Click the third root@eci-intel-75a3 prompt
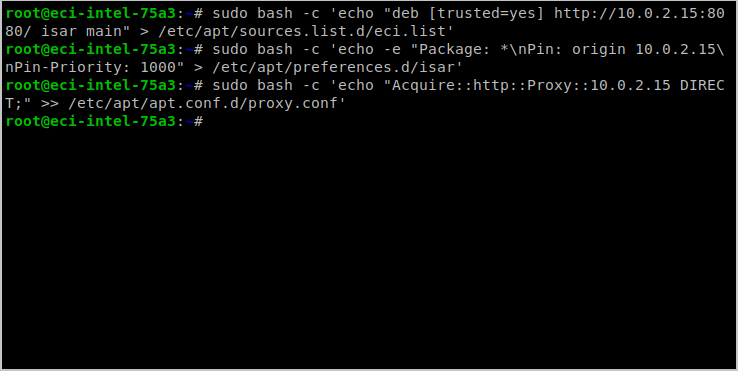The height and width of the screenshot is (371, 738). point(90,85)
